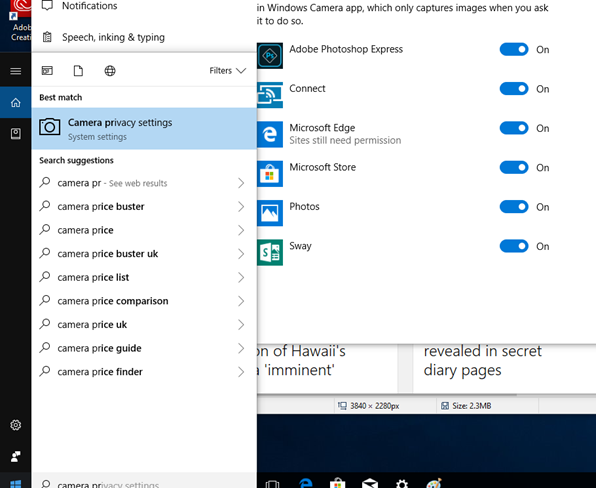Select 'camera price guide' suggestion text
Screen dimensions: 596x488
coord(99,348)
